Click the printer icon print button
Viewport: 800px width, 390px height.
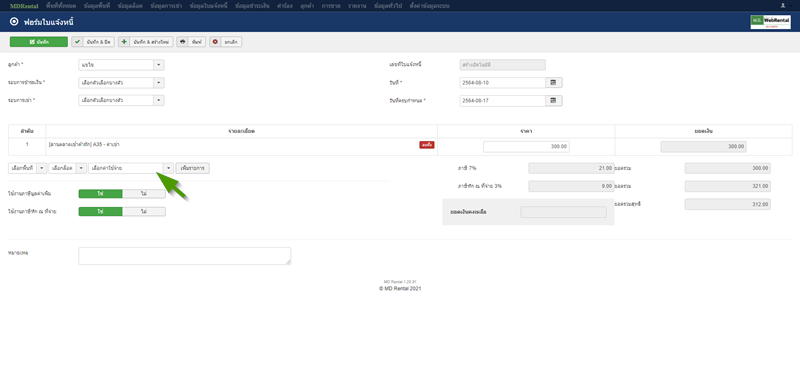pyautogui.click(x=191, y=42)
